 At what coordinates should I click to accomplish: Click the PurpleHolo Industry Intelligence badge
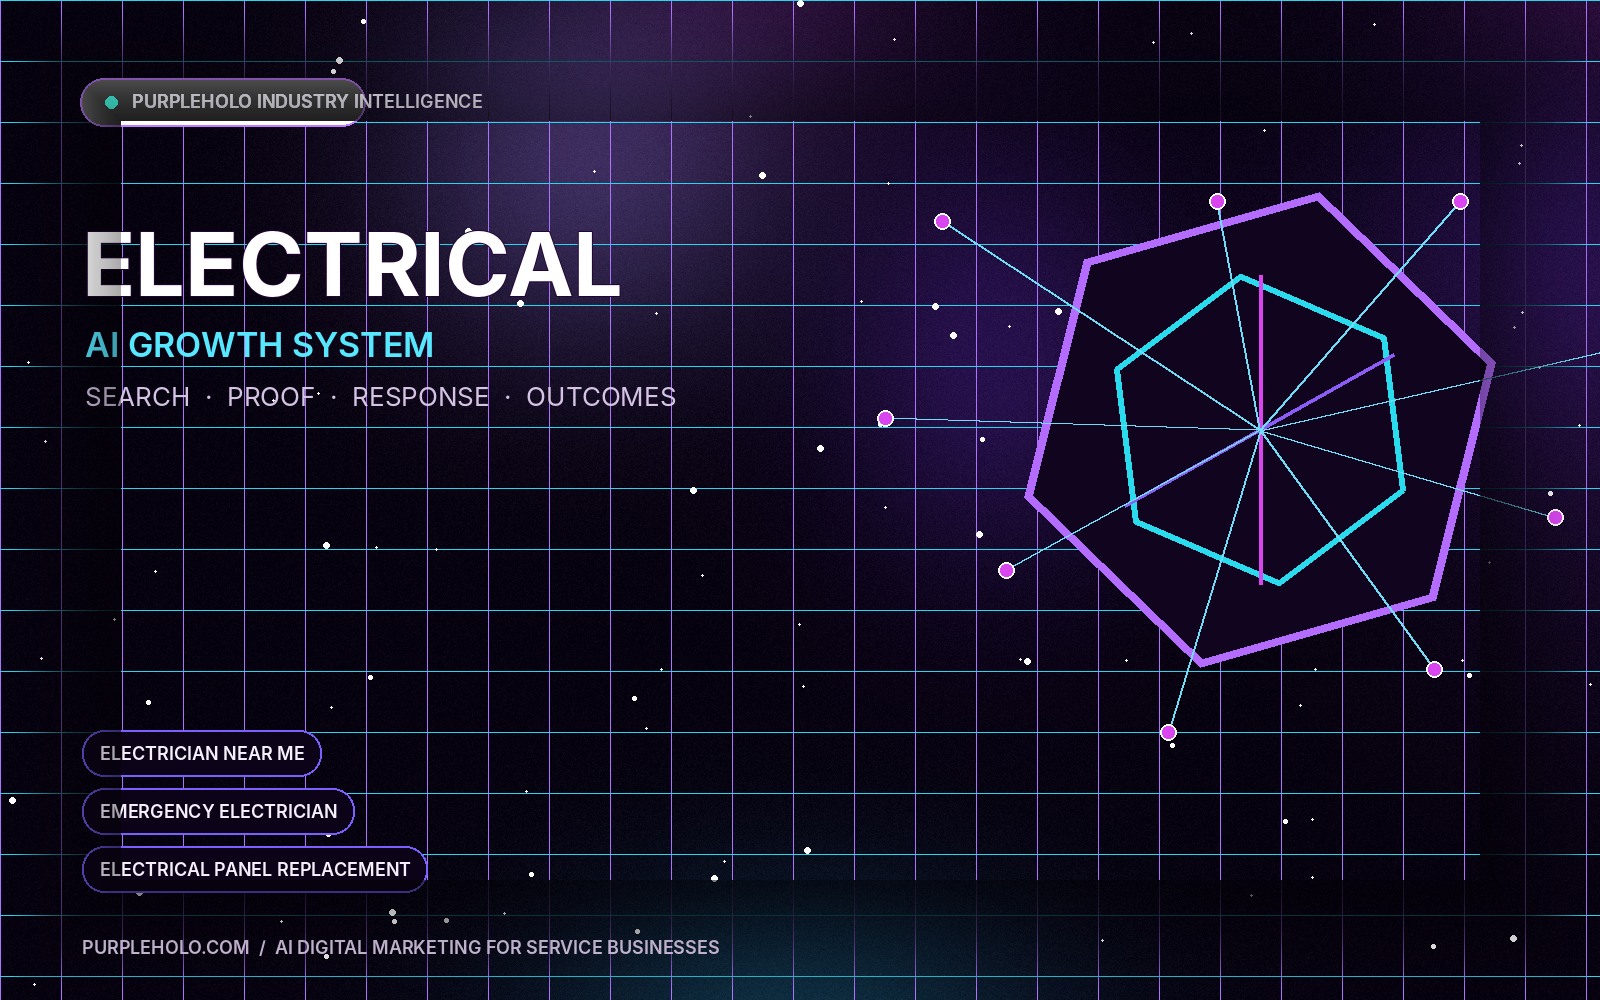(222, 102)
